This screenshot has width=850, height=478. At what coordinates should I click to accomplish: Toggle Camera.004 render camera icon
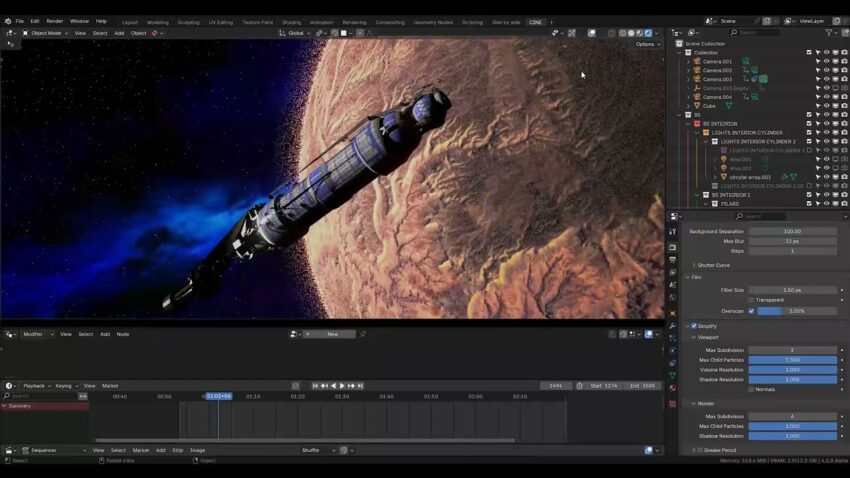coord(844,97)
